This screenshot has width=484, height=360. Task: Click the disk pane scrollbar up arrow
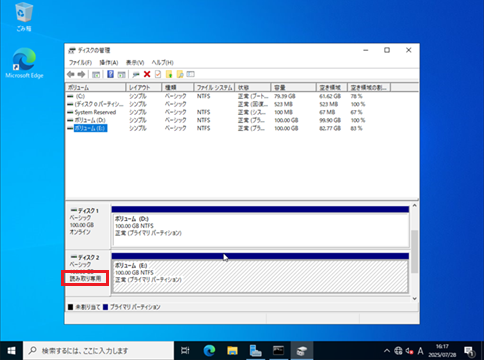tap(414, 206)
